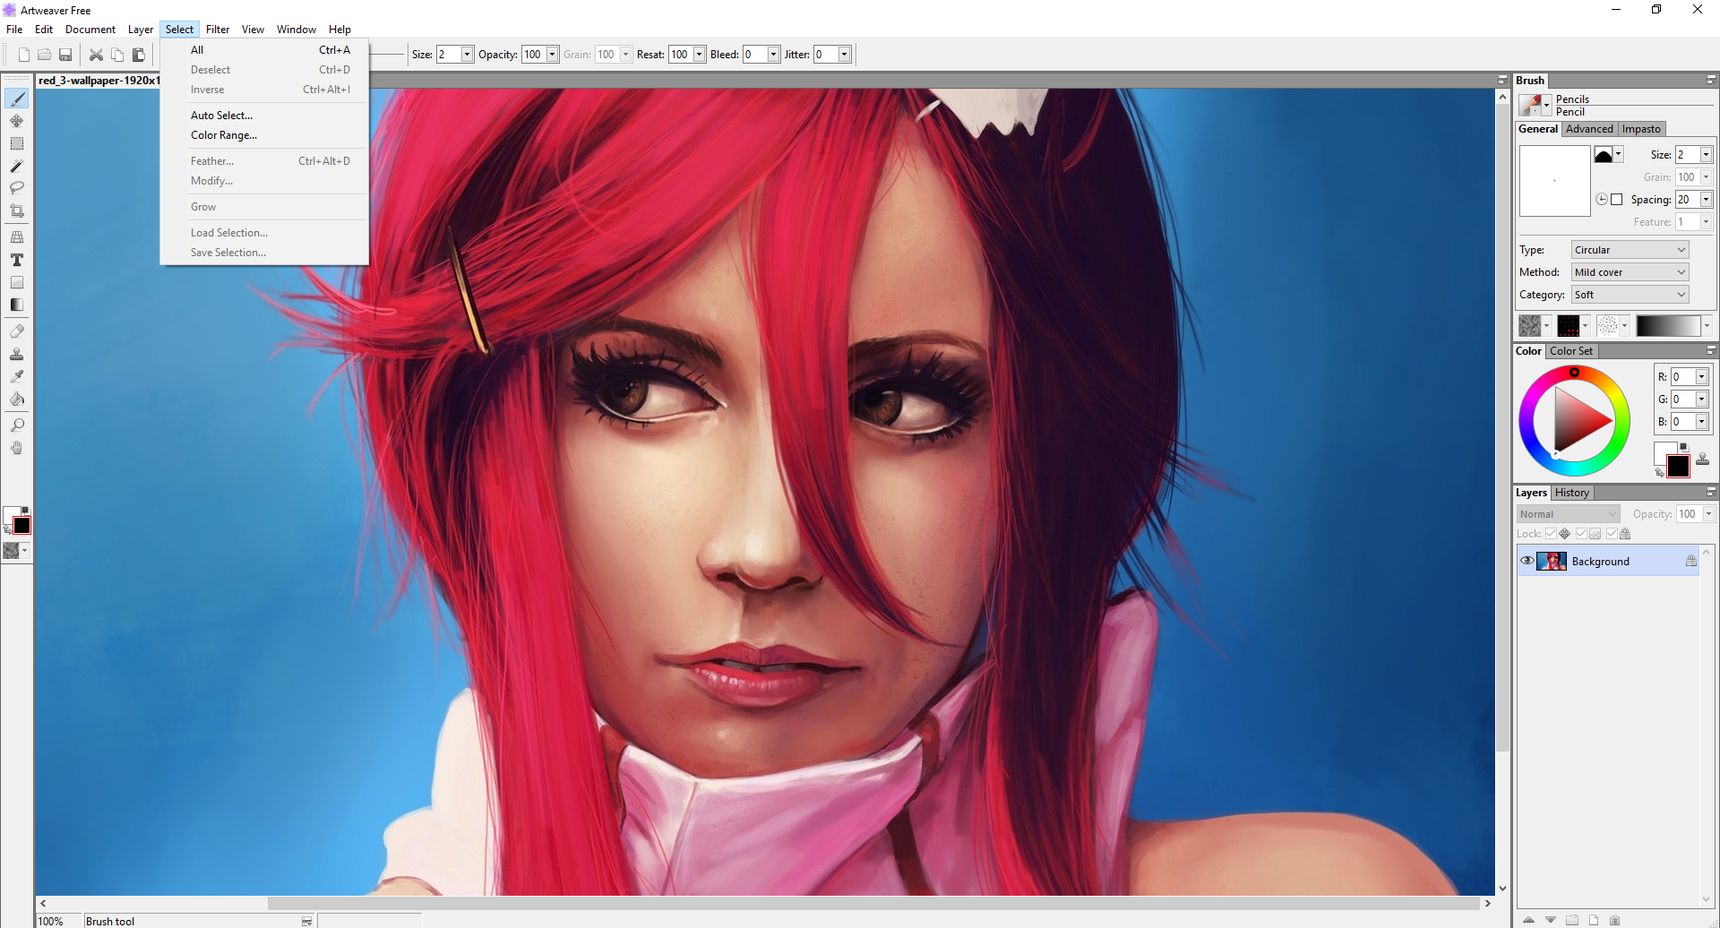
Task: Click the Background layer thumbnail
Action: tap(1551, 561)
